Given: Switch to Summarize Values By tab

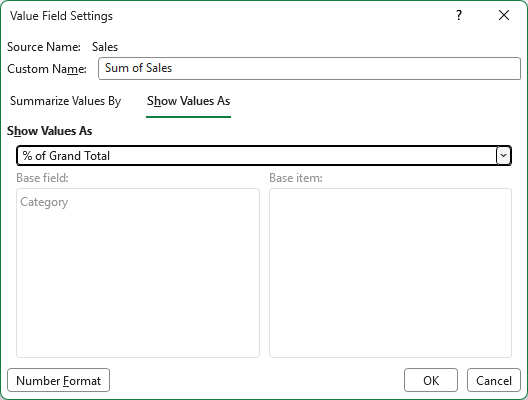Looking at the screenshot, I should [66, 101].
